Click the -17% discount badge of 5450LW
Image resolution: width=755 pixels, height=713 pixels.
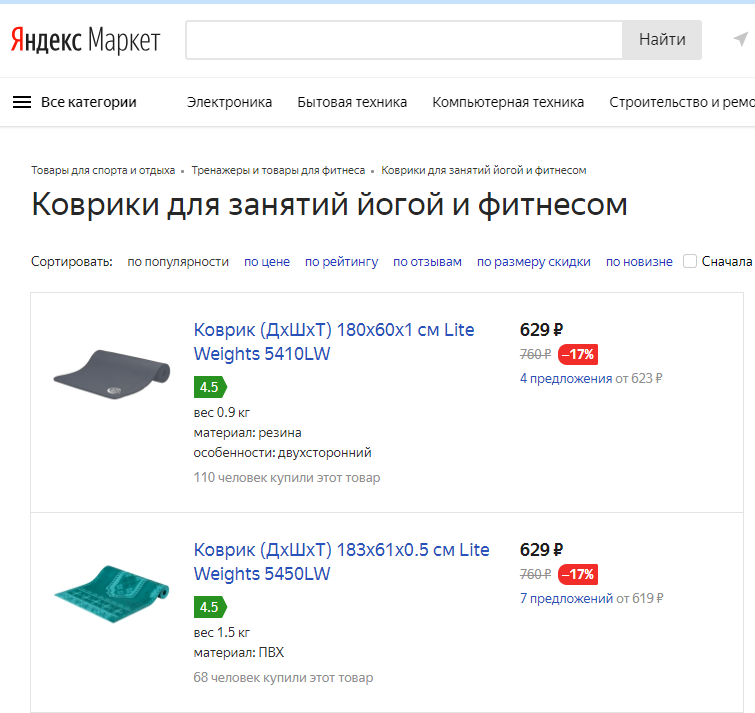578,574
